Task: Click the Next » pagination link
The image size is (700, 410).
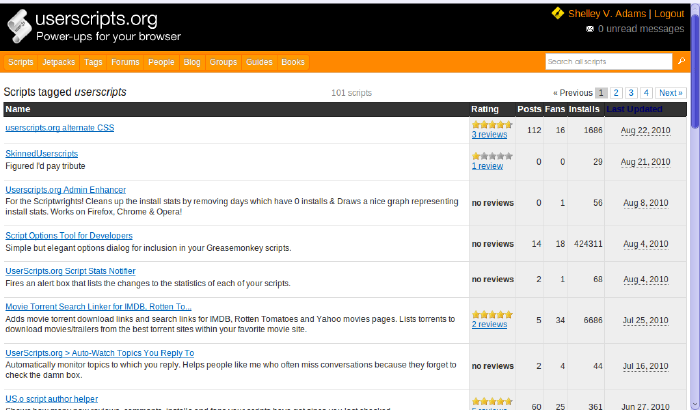Action: [671, 93]
